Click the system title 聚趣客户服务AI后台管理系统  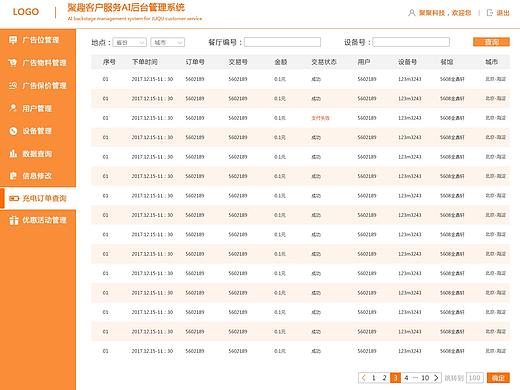point(126,8)
